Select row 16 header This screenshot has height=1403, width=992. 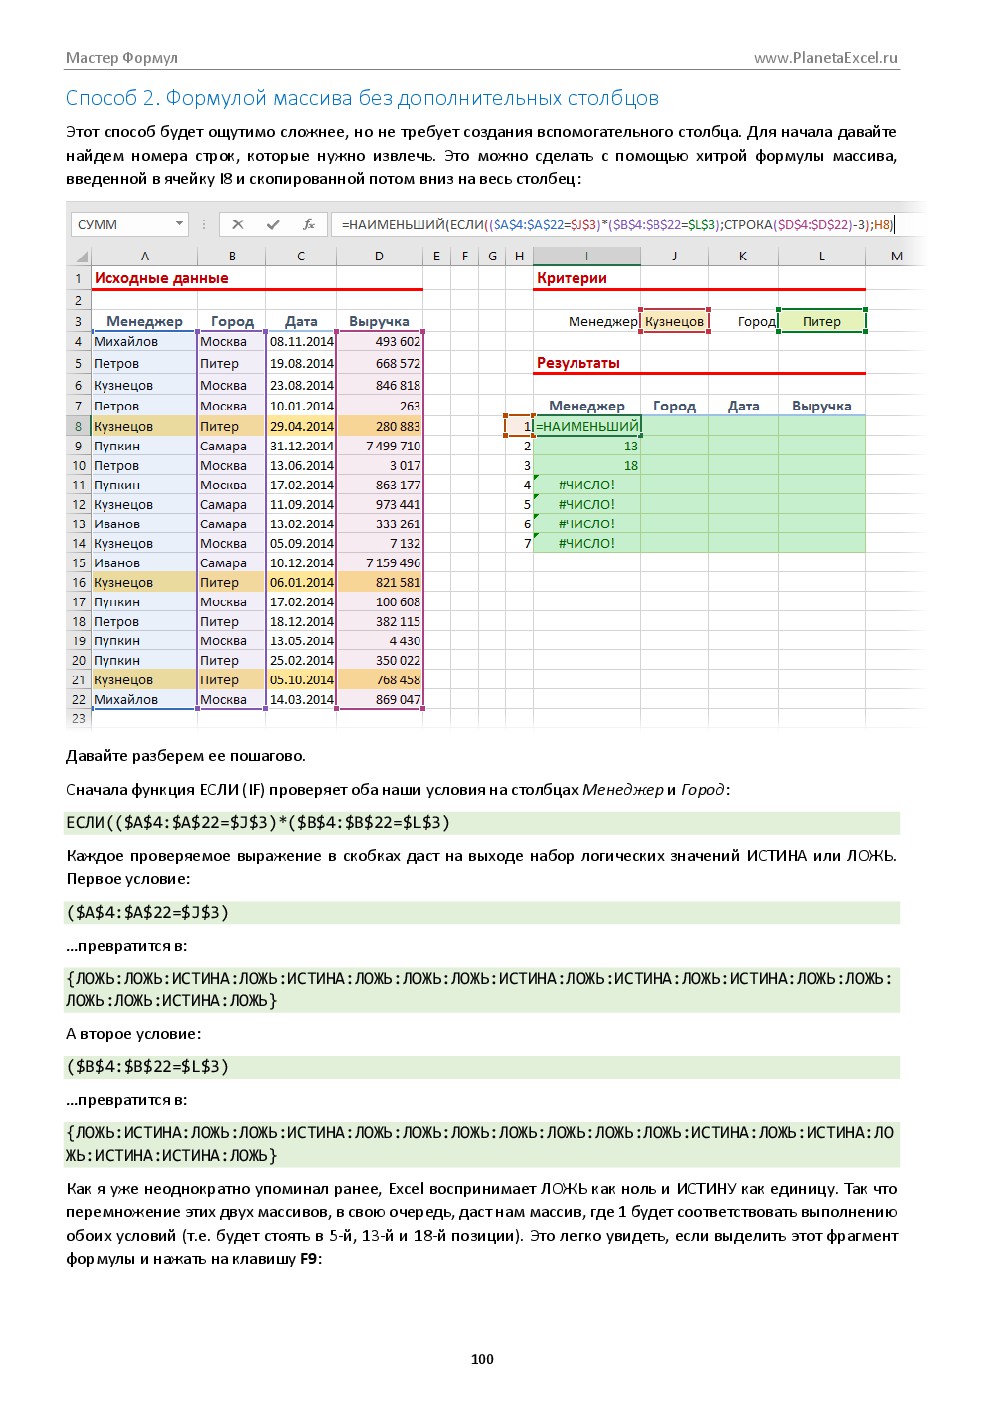(79, 582)
